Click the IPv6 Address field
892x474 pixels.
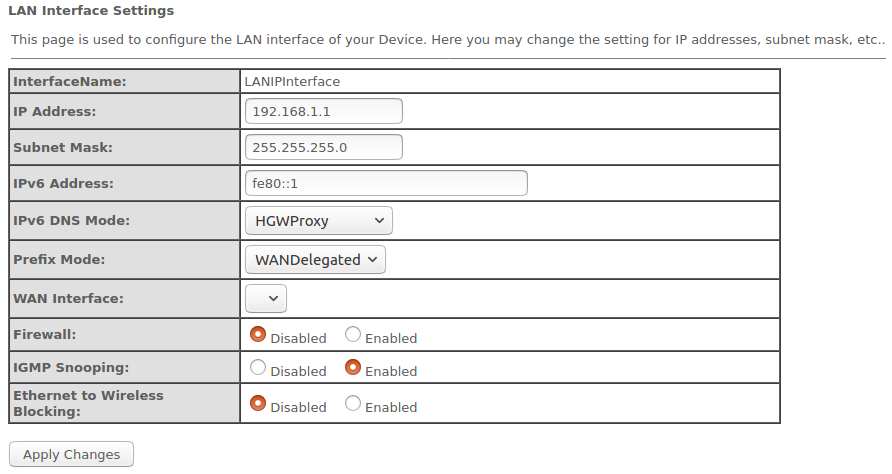(385, 184)
